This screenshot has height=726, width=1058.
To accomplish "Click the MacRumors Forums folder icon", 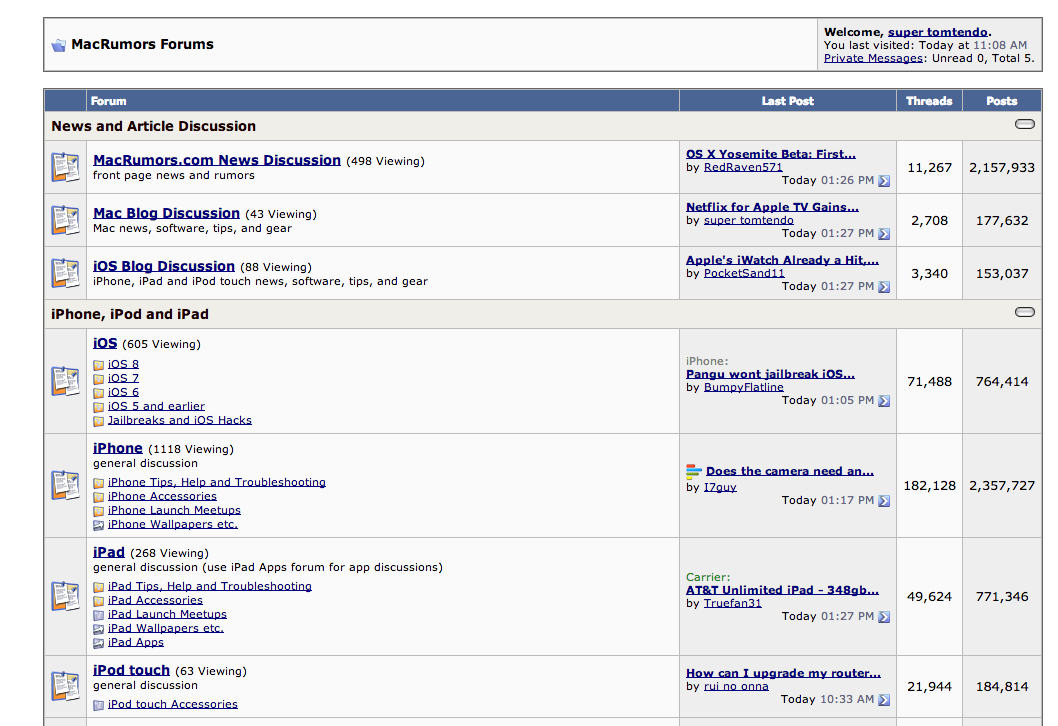I will (59, 45).
